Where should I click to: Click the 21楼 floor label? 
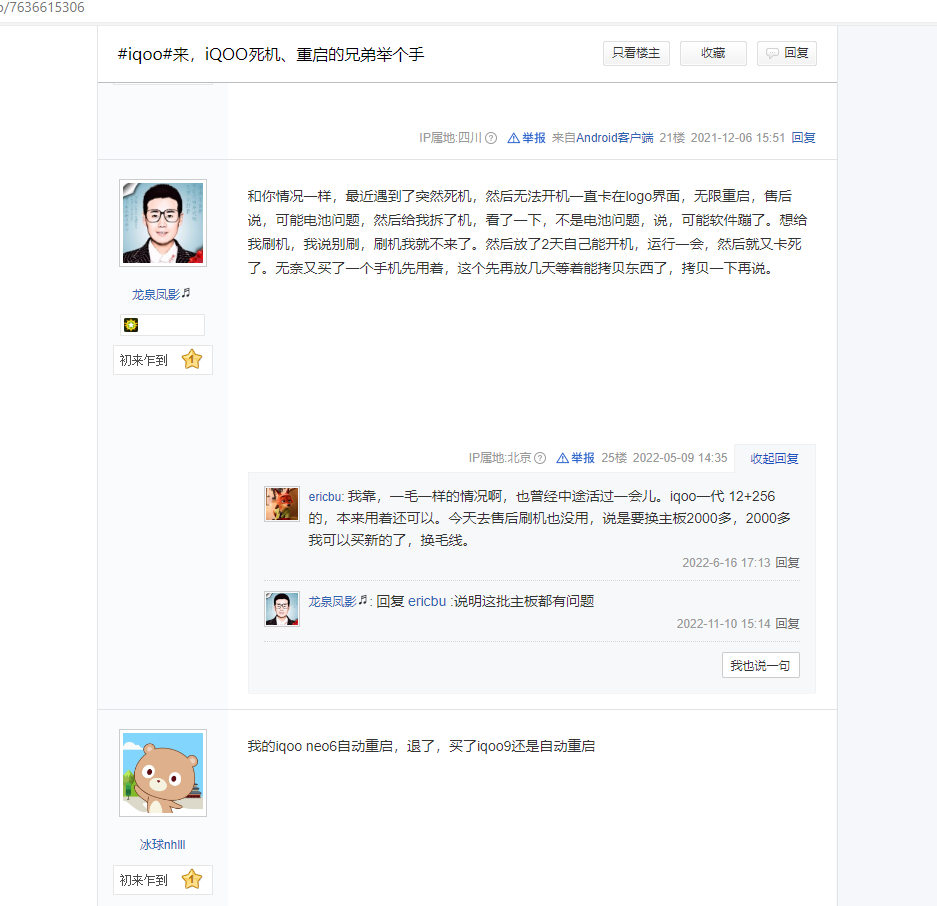coord(672,138)
